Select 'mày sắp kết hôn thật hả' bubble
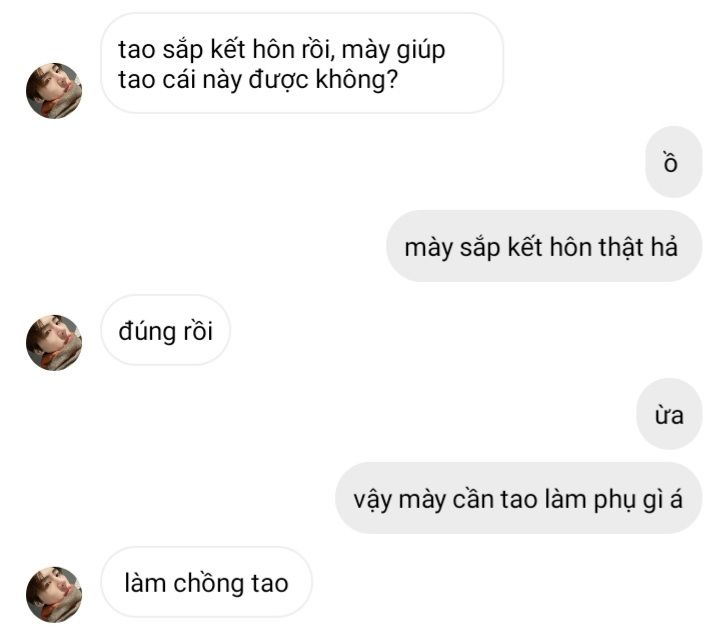This screenshot has width=715, height=639. [544, 246]
